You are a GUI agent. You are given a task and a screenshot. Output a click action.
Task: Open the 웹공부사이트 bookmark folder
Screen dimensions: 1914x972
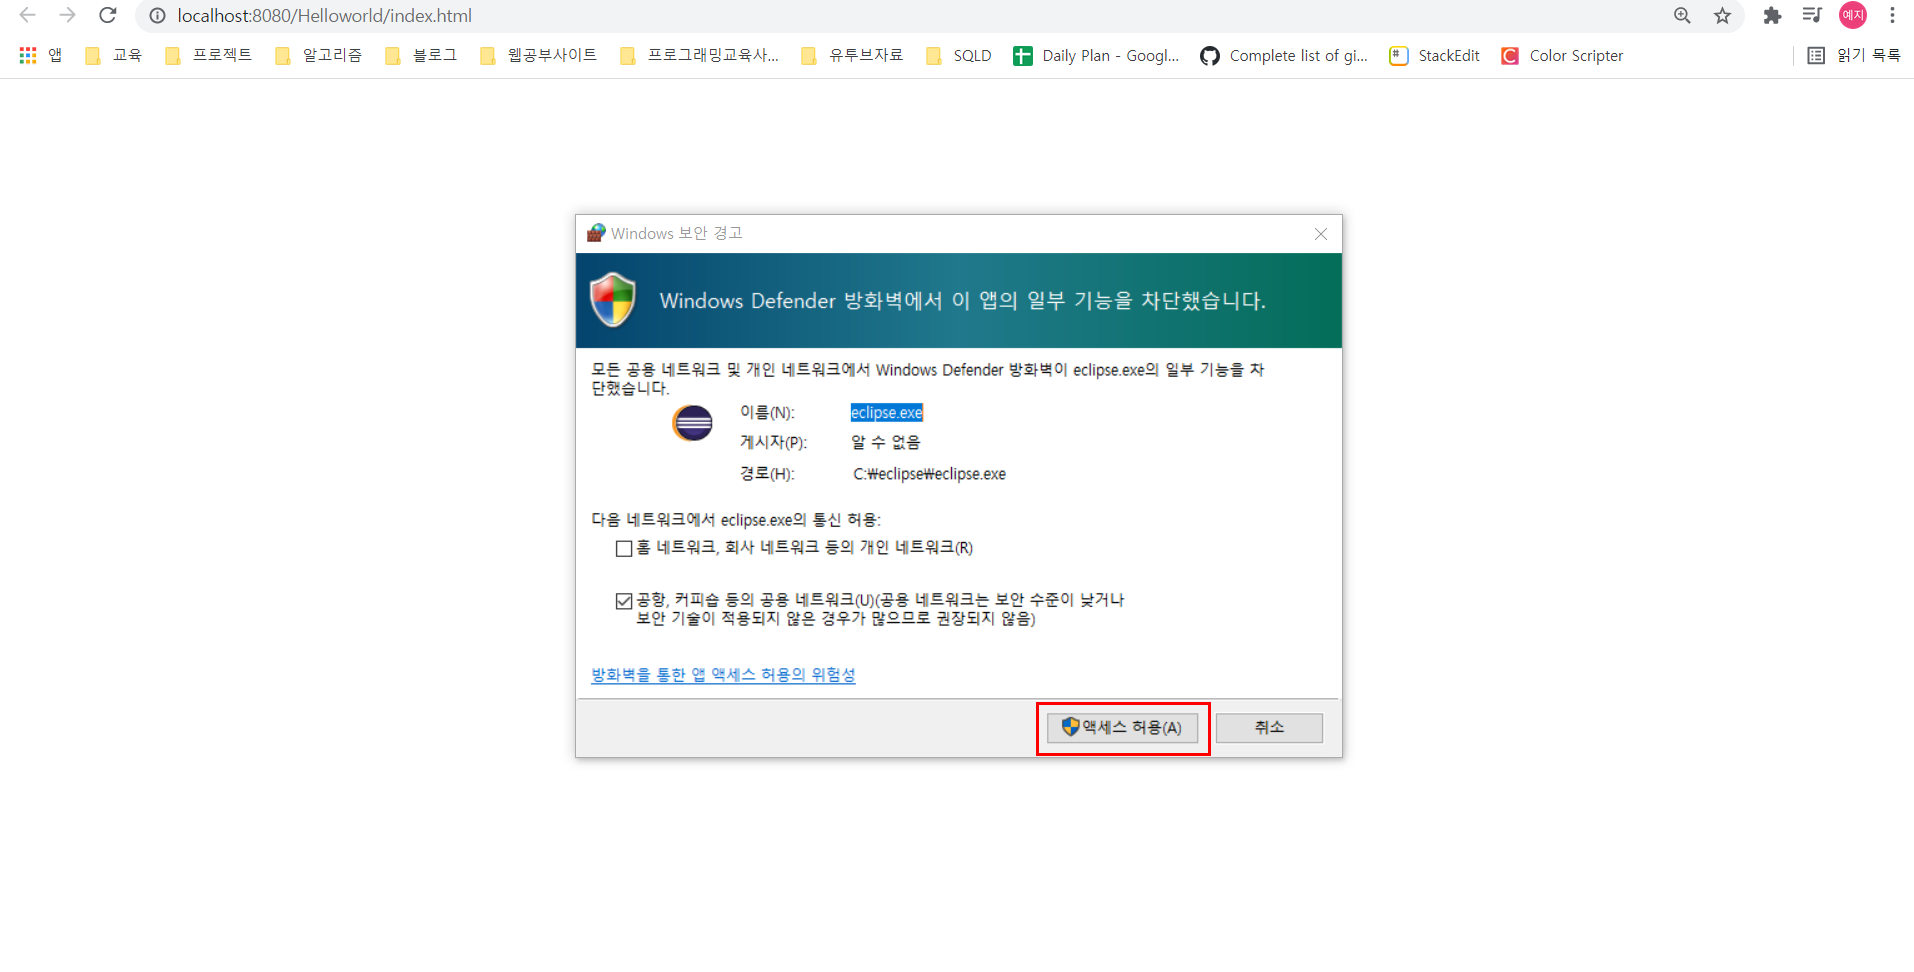(x=538, y=56)
